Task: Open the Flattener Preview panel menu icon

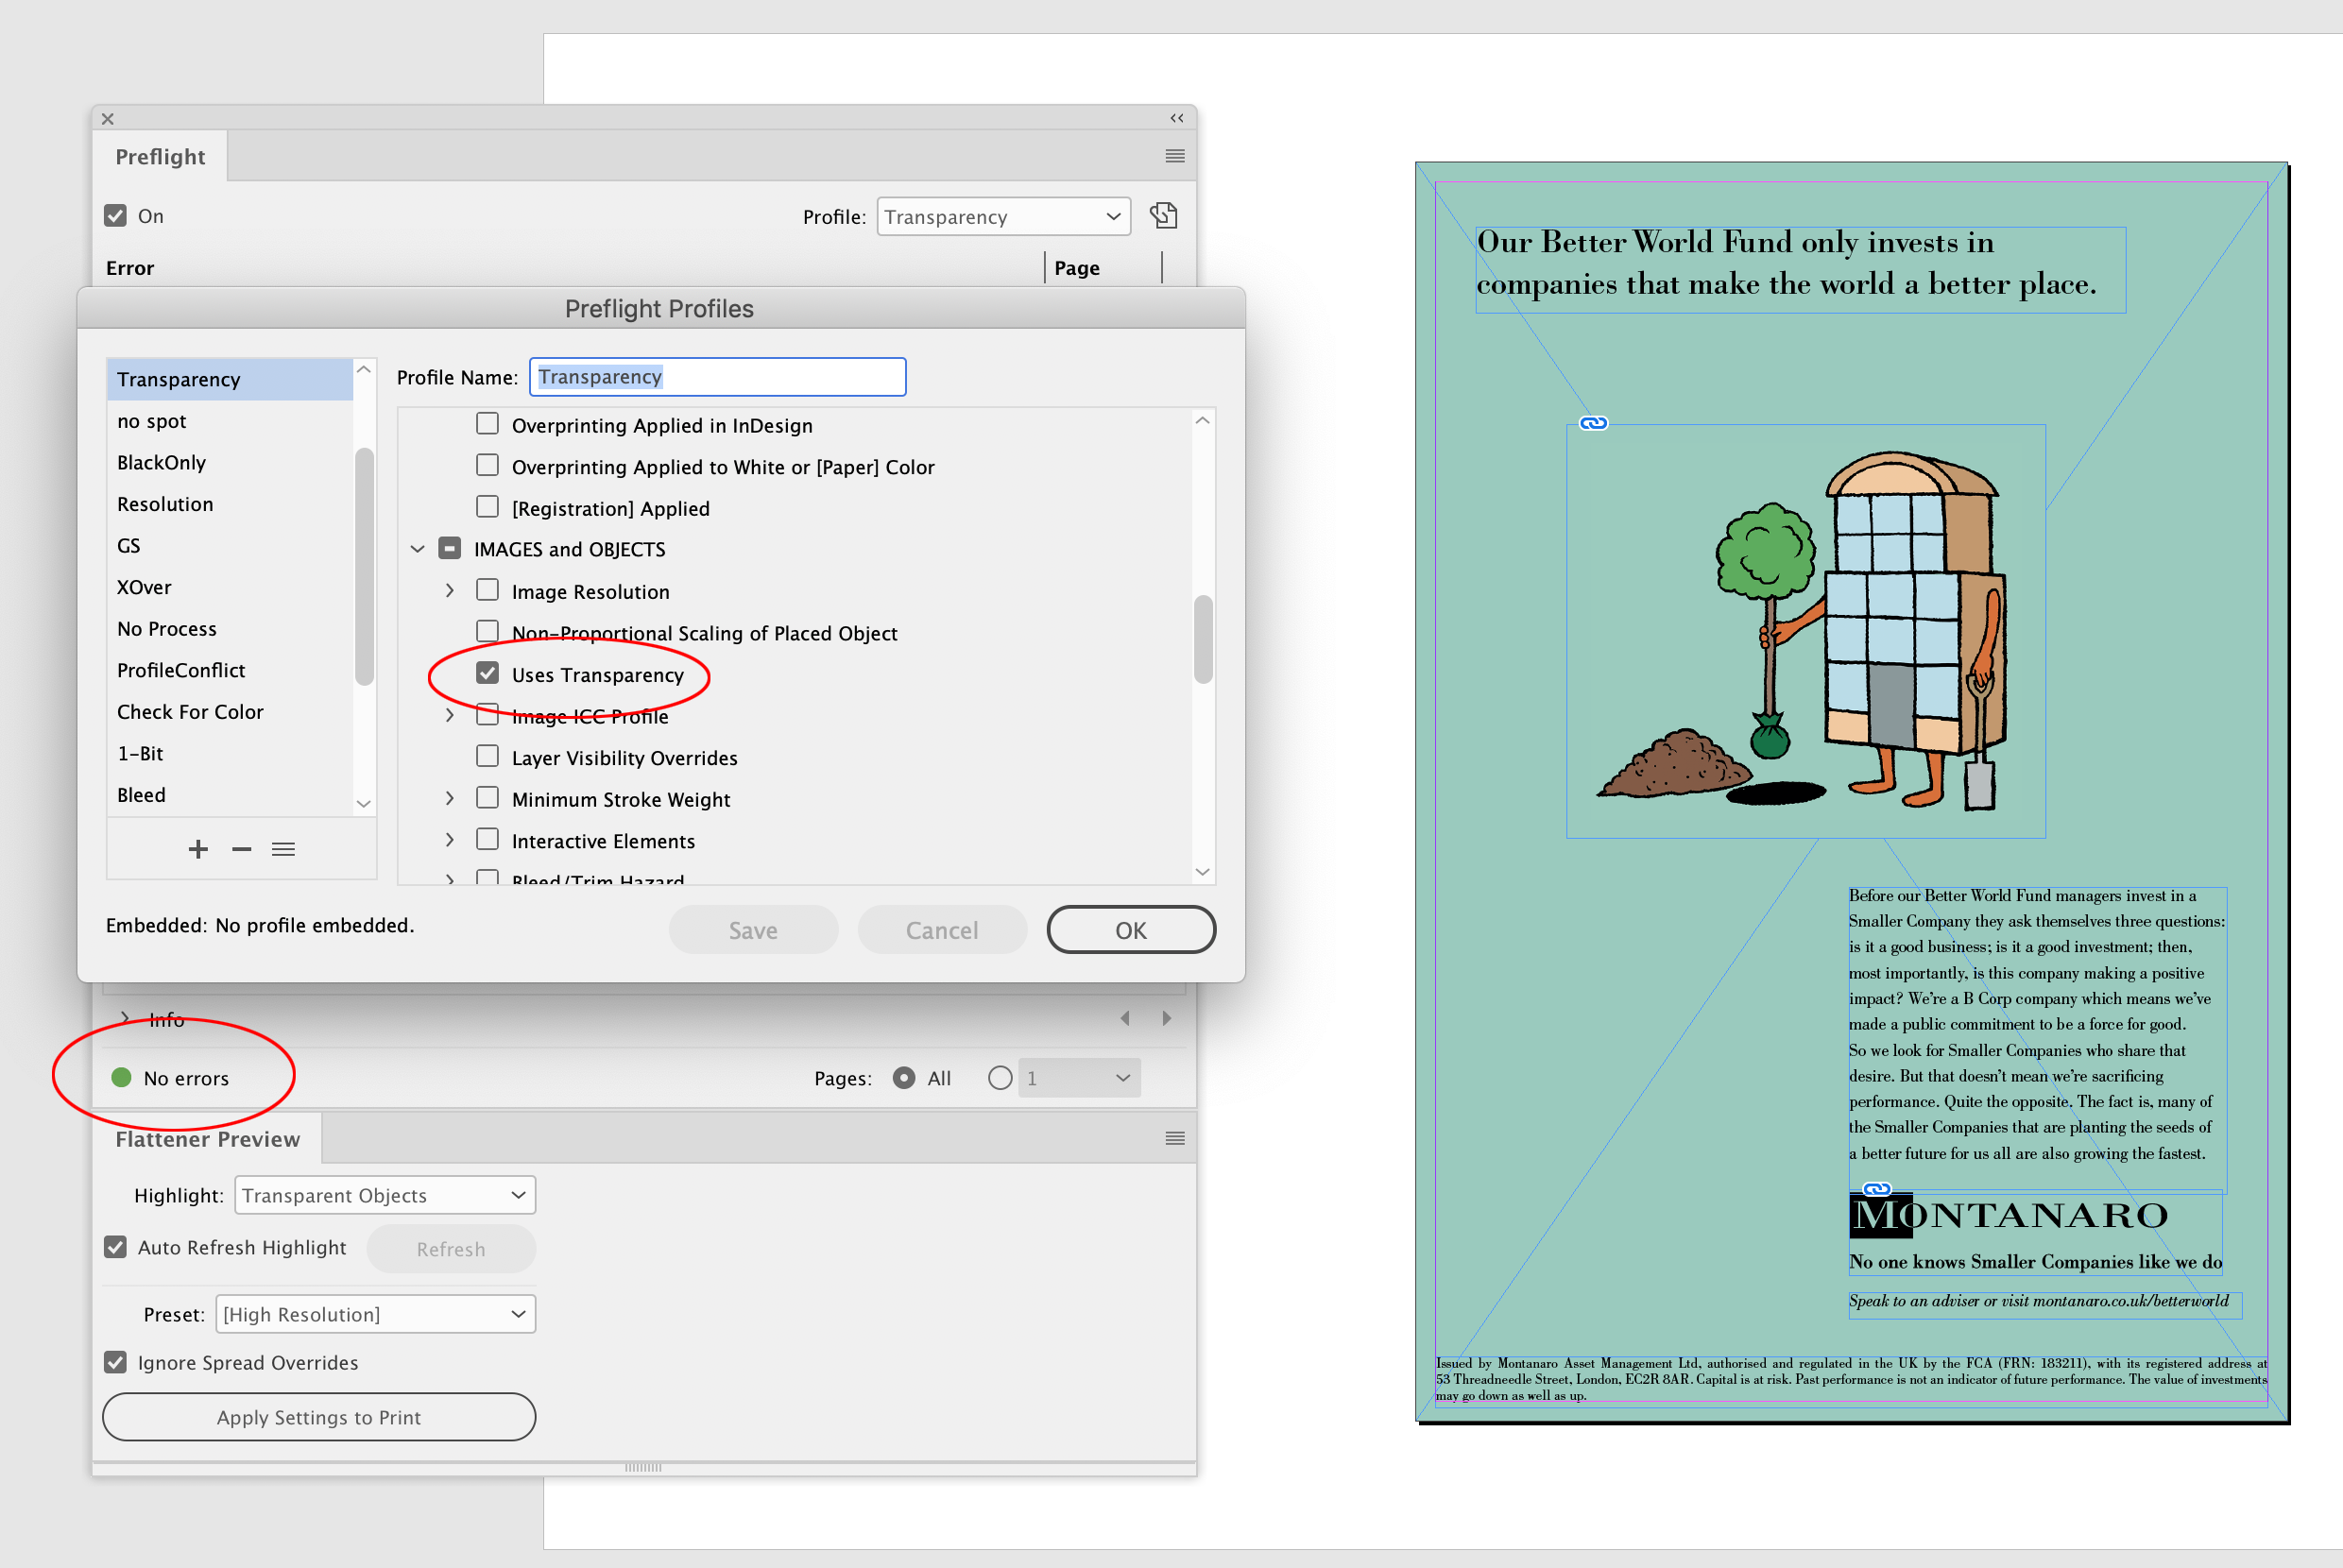Action: 1173,1137
